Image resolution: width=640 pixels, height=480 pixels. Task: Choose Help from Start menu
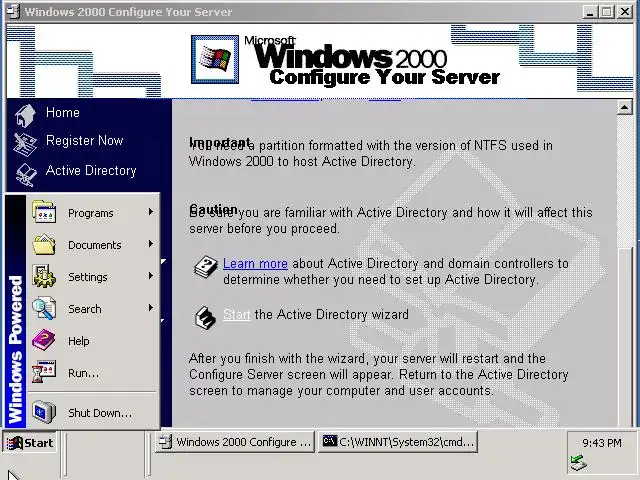[93, 341]
